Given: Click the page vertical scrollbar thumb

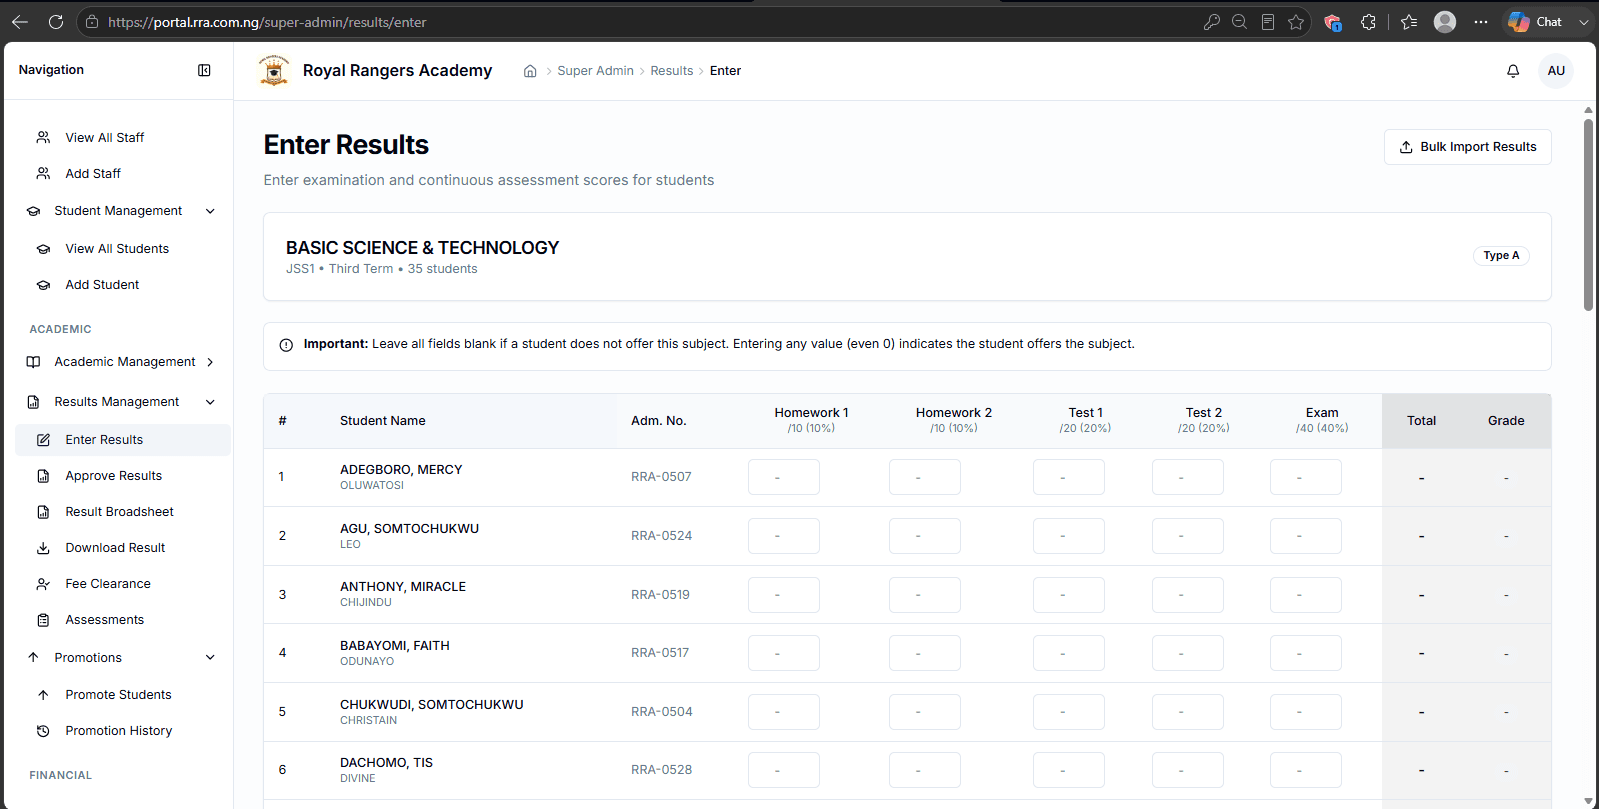Looking at the screenshot, I should [1588, 215].
